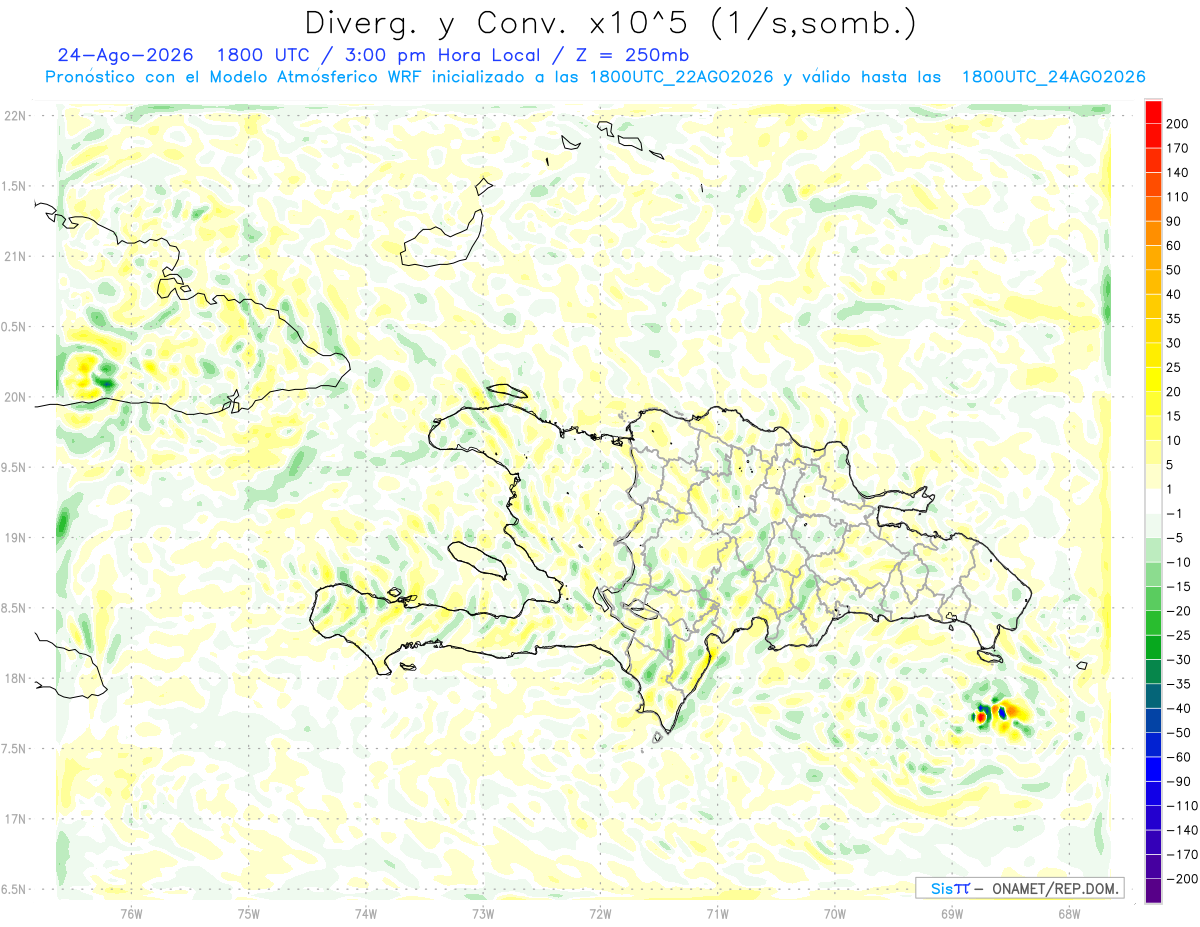This screenshot has height=927, width=1200.
Task: Click the "-15" value on the color scale
Action: pos(1180,587)
